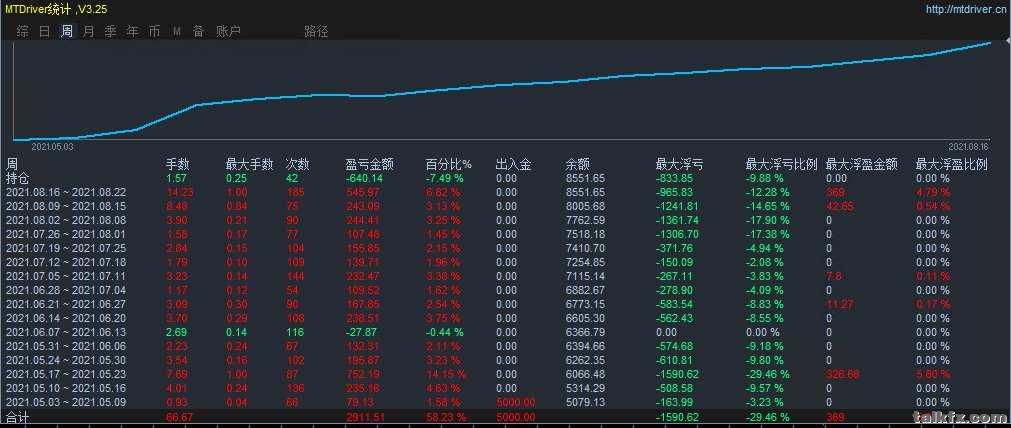Click total percentage 58.23 %
Image resolution: width=1011 pixels, height=428 pixels.
tap(444, 417)
